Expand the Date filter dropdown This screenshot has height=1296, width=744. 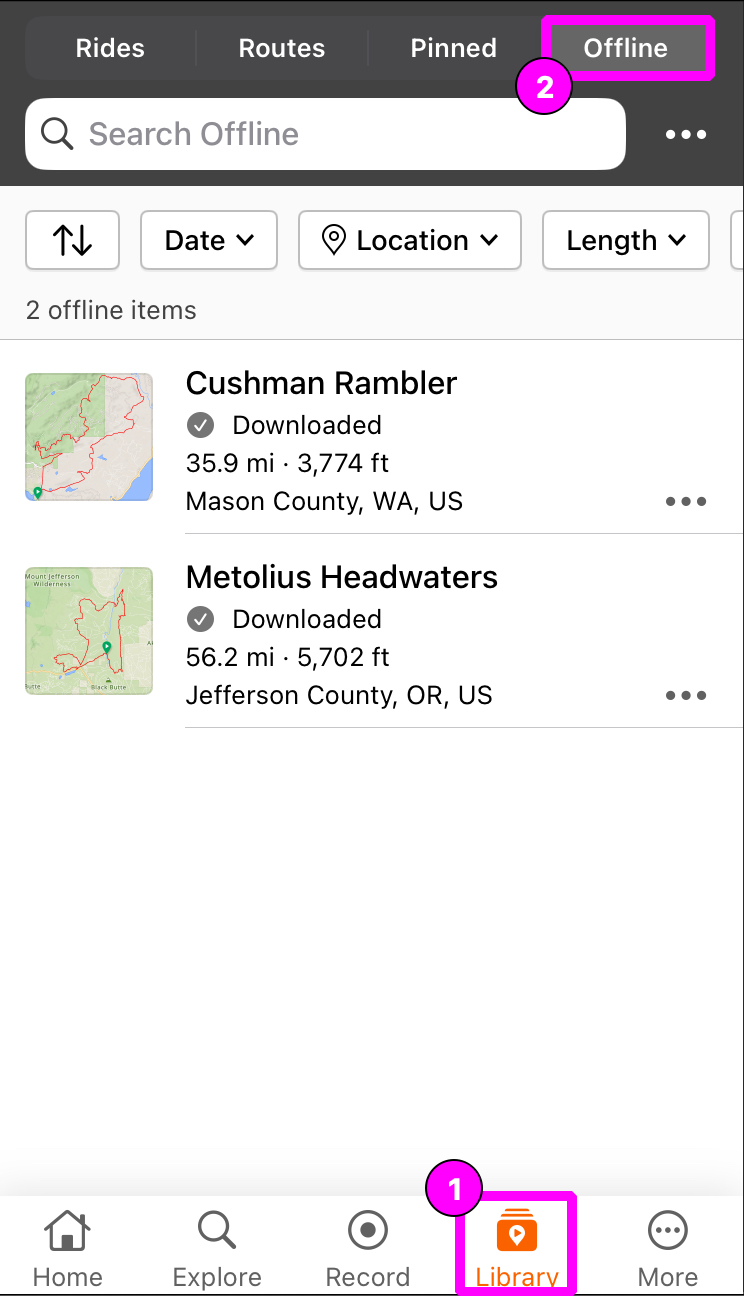pos(209,240)
